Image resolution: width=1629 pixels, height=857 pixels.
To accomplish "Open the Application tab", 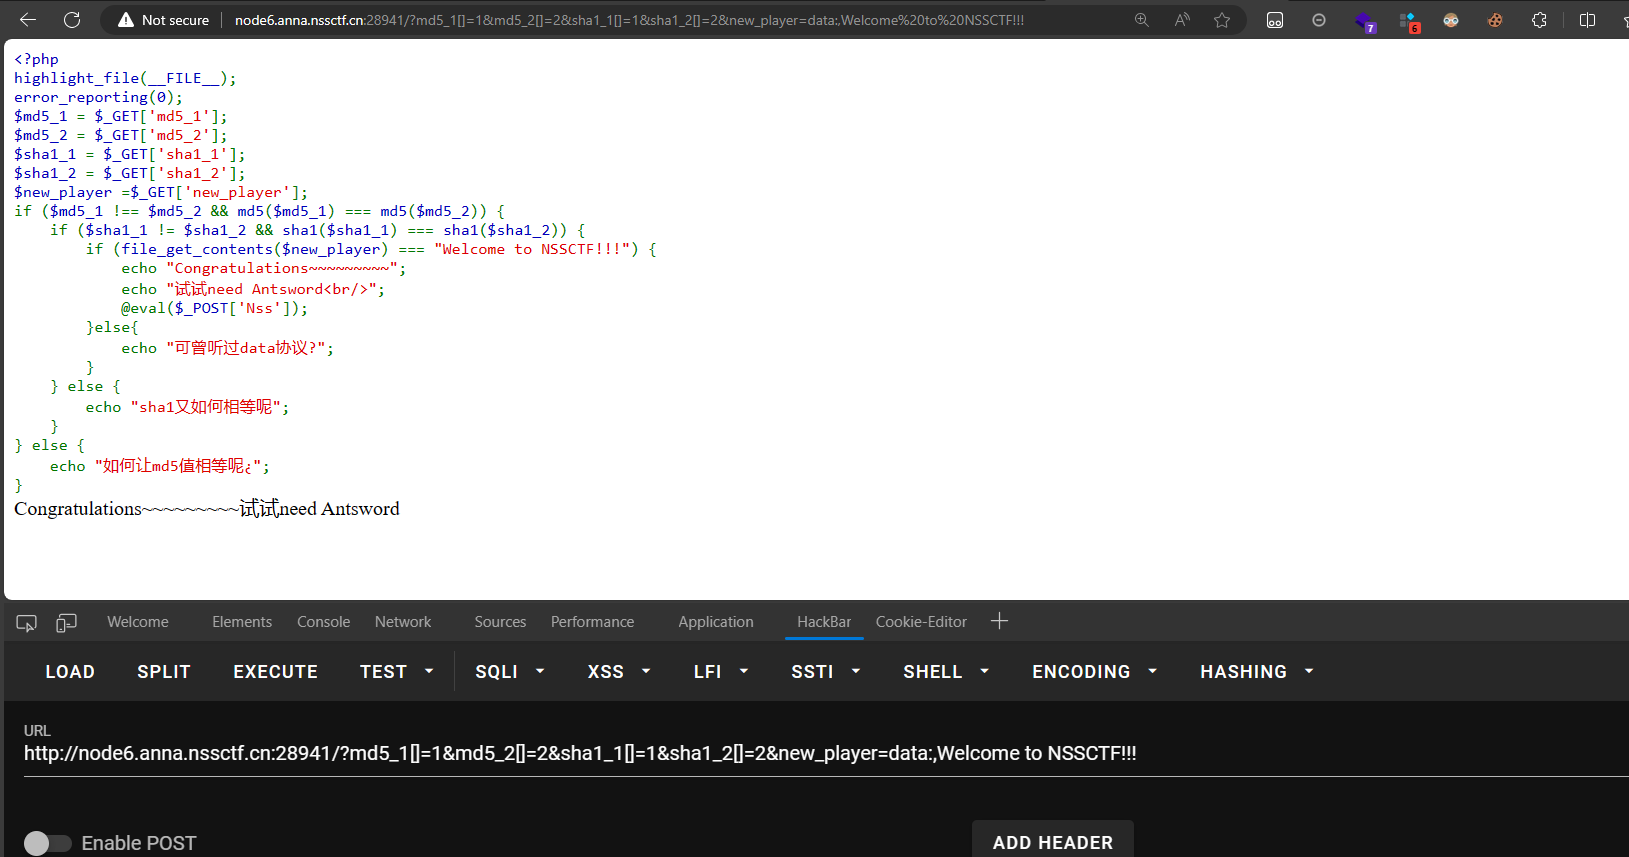I will [x=716, y=622].
